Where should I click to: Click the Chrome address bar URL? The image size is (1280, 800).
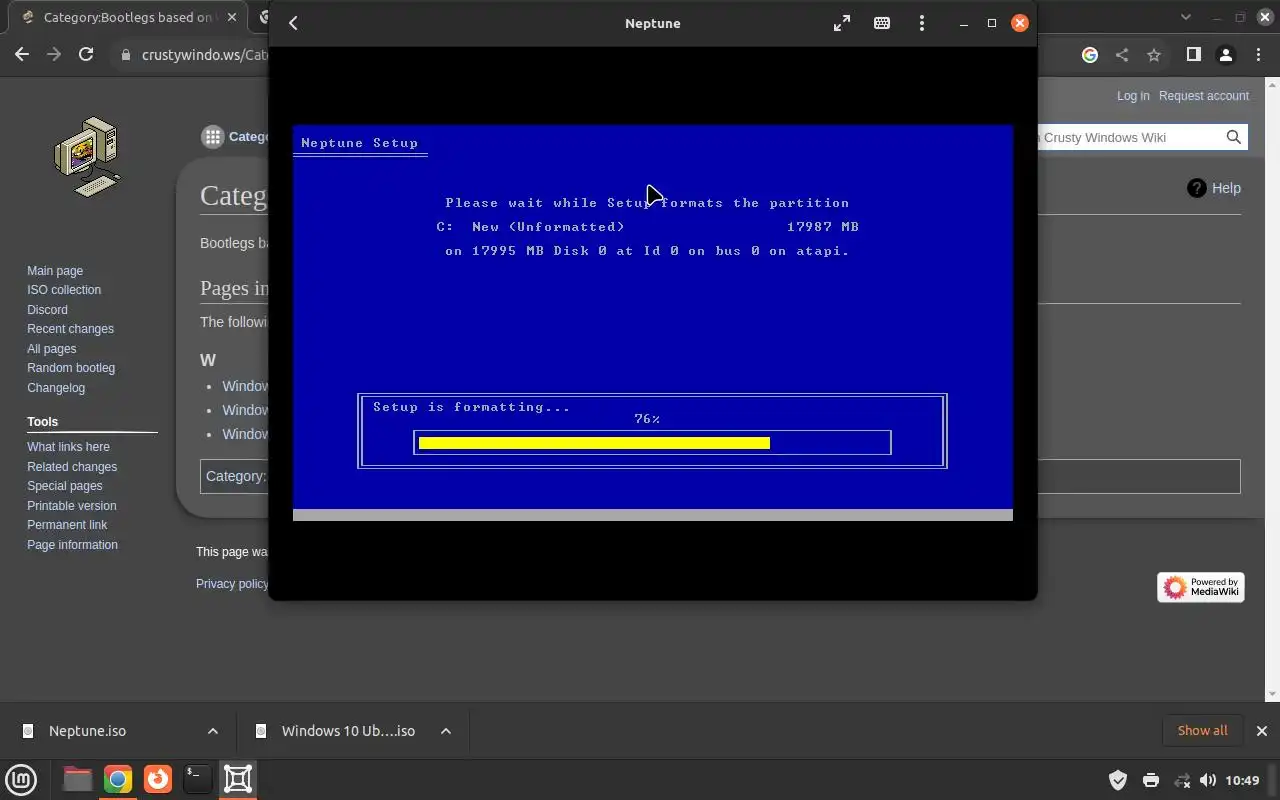[x=205, y=55]
